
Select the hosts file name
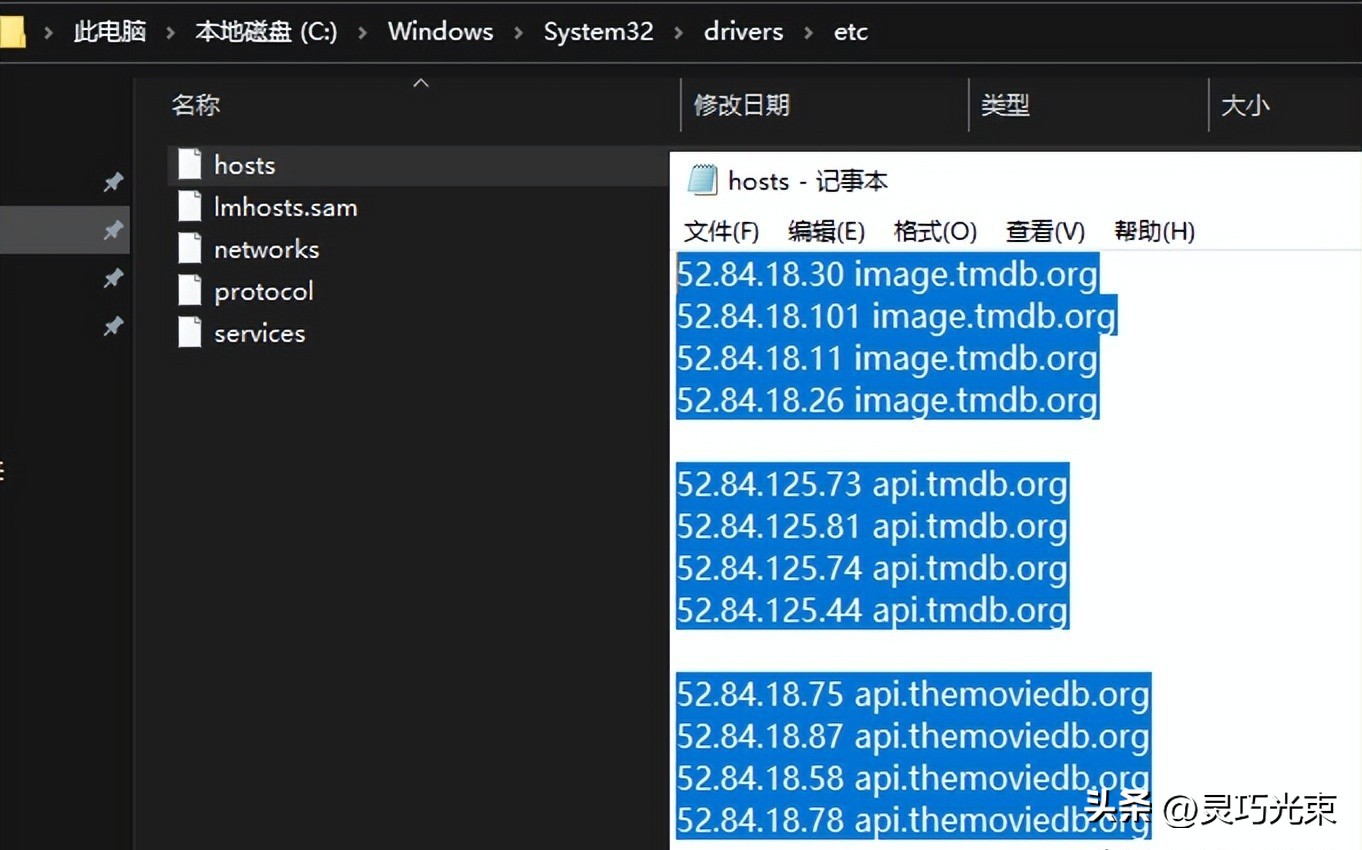(x=244, y=165)
